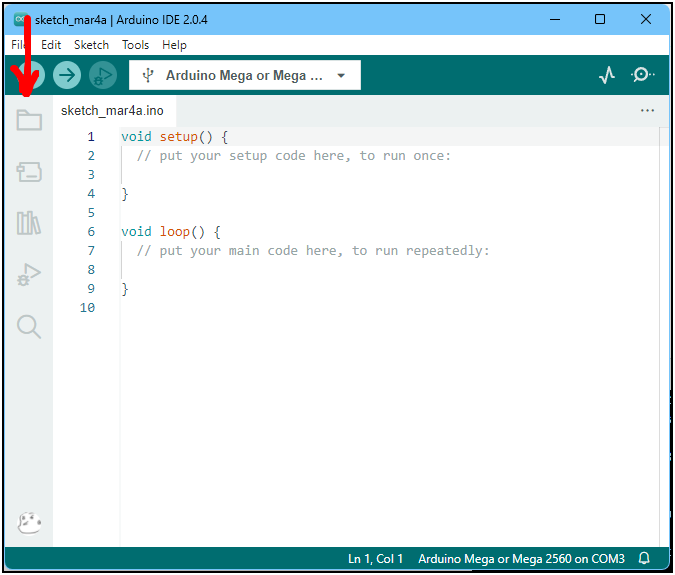Open the Sketchbook folder panel
The width and height of the screenshot is (675, 575).
[29, 120]
